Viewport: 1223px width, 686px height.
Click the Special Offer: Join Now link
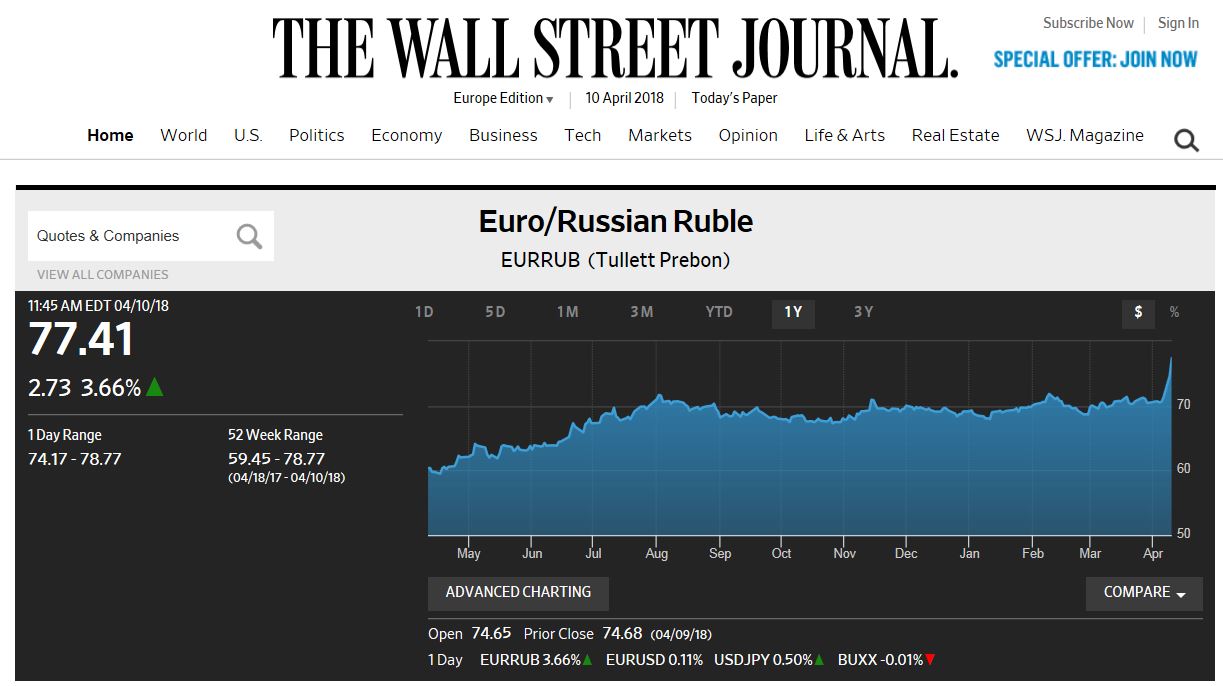click(1095, 59)
